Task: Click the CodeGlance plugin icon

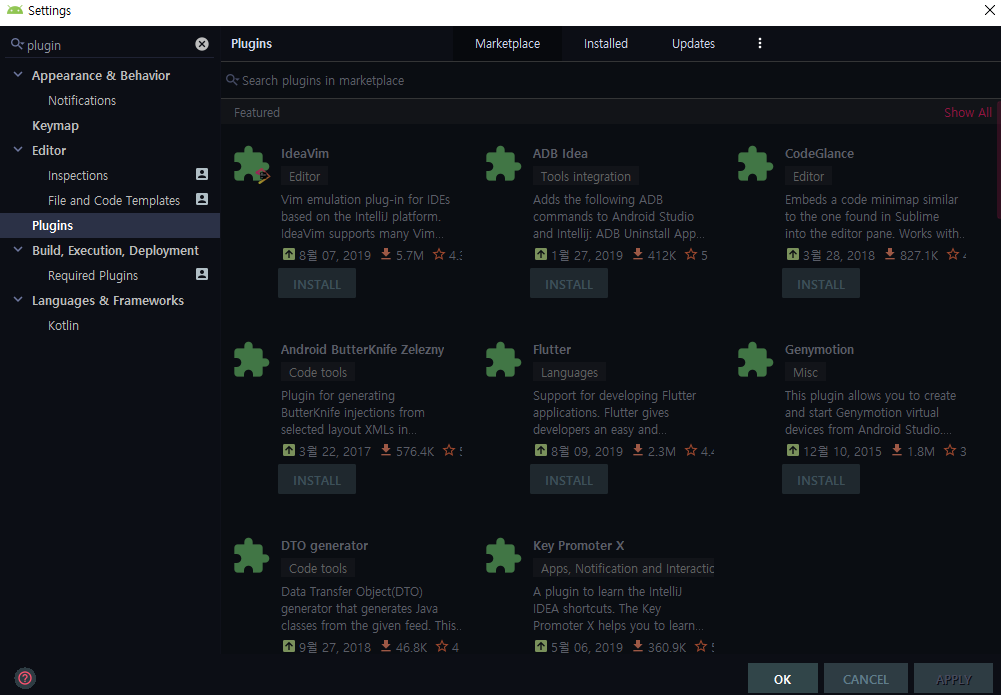Action: [x=755, y=164]
